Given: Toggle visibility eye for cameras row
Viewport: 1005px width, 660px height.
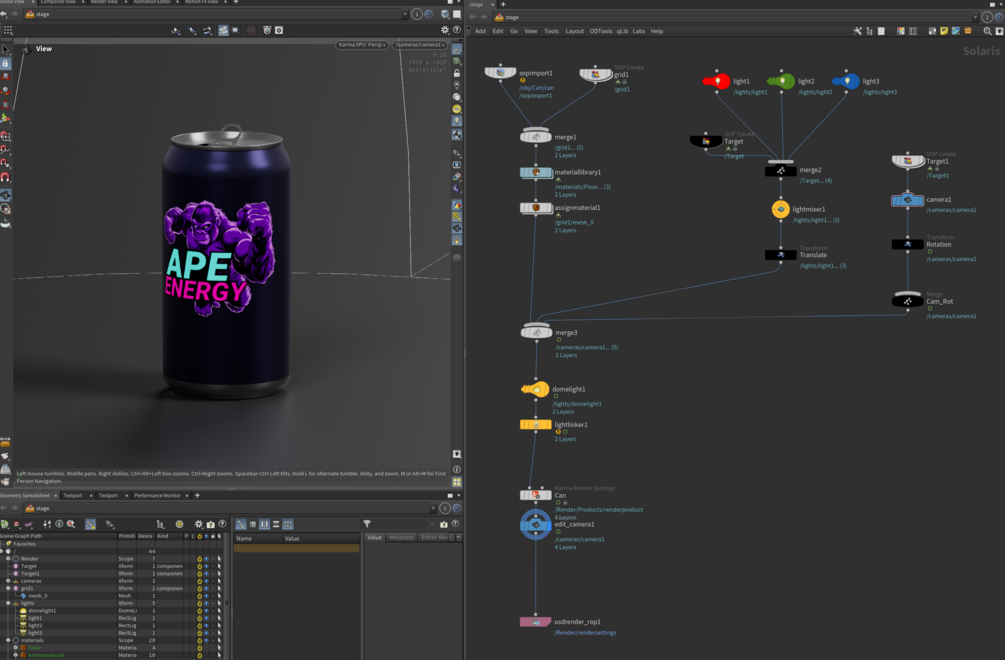Looking at the screenshot, I should (x=206, y=581).
